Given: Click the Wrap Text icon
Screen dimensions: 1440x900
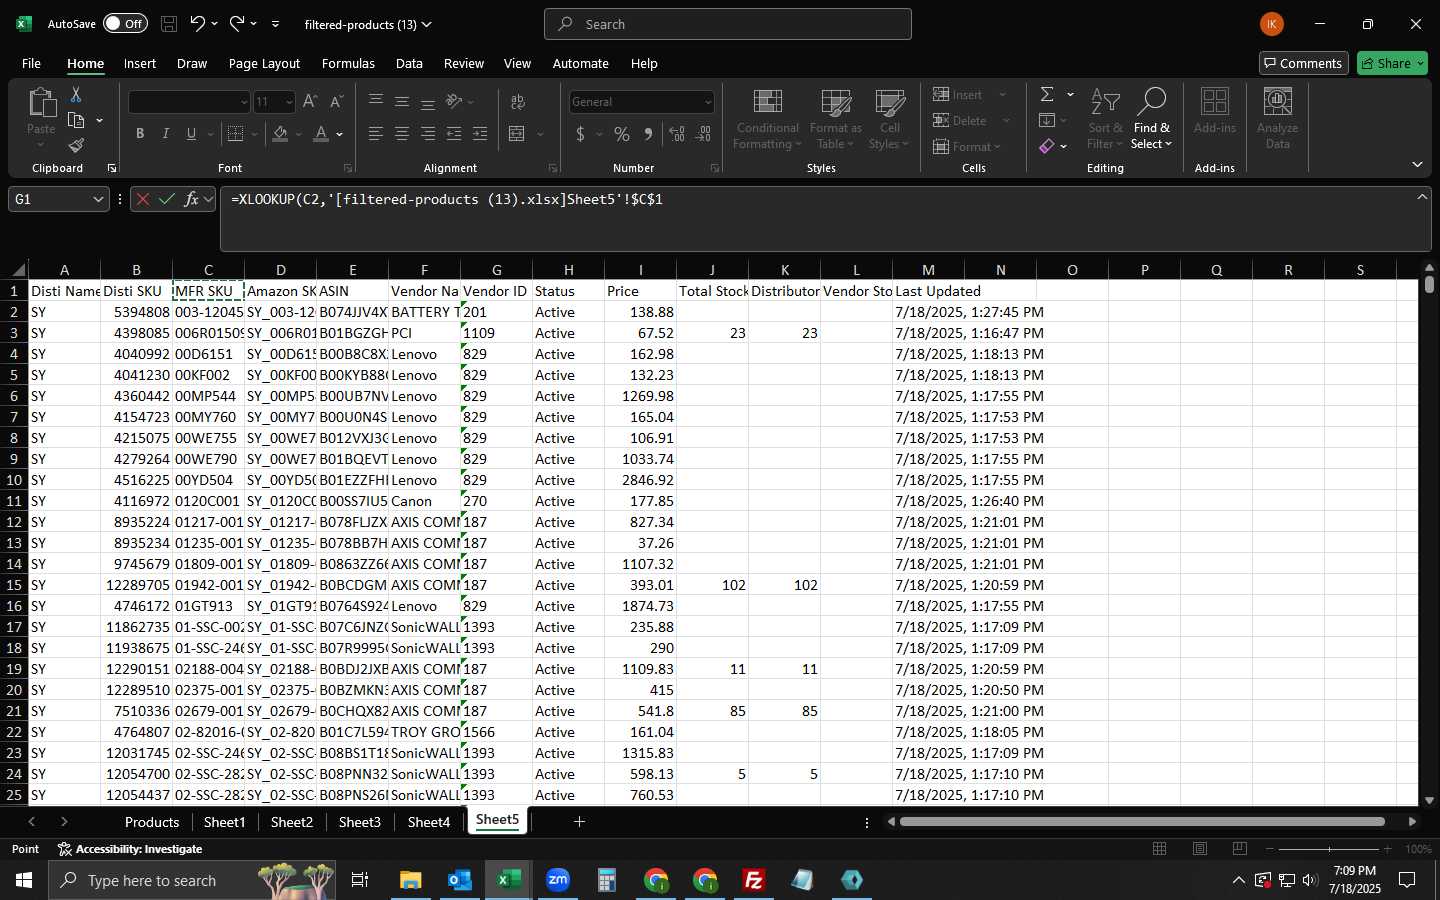Looking at the screenshot, I should [518, 101].
